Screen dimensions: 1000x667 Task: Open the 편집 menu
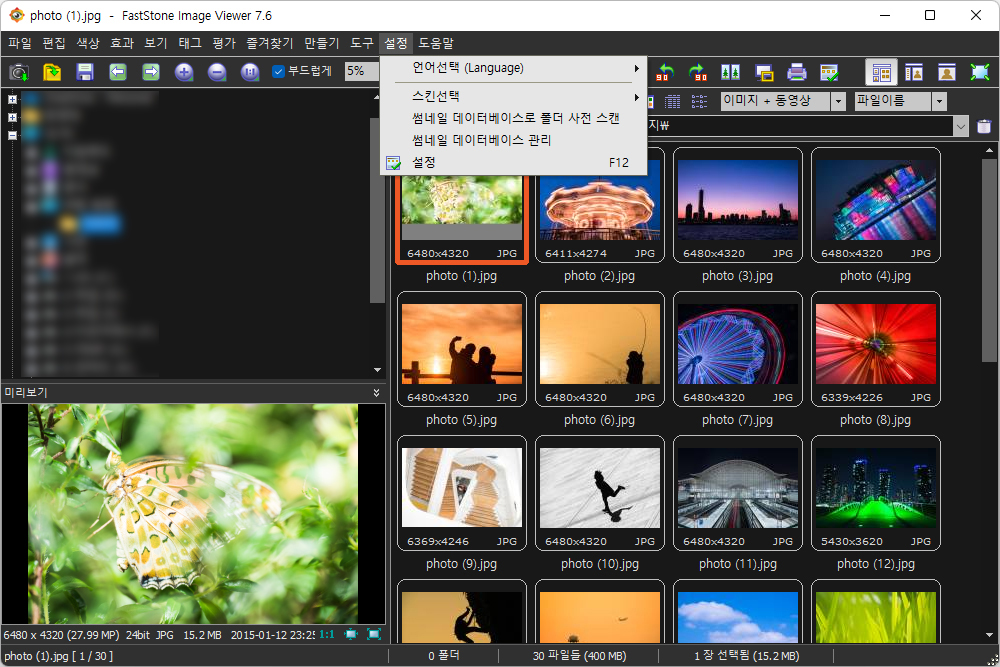[54, 43]
